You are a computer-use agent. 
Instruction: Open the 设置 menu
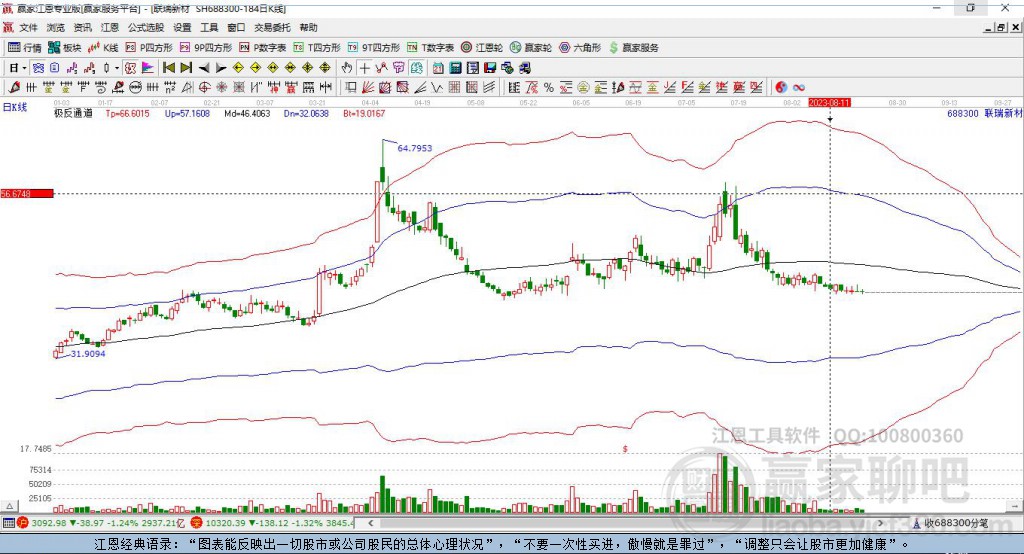[x=182, y=27]
